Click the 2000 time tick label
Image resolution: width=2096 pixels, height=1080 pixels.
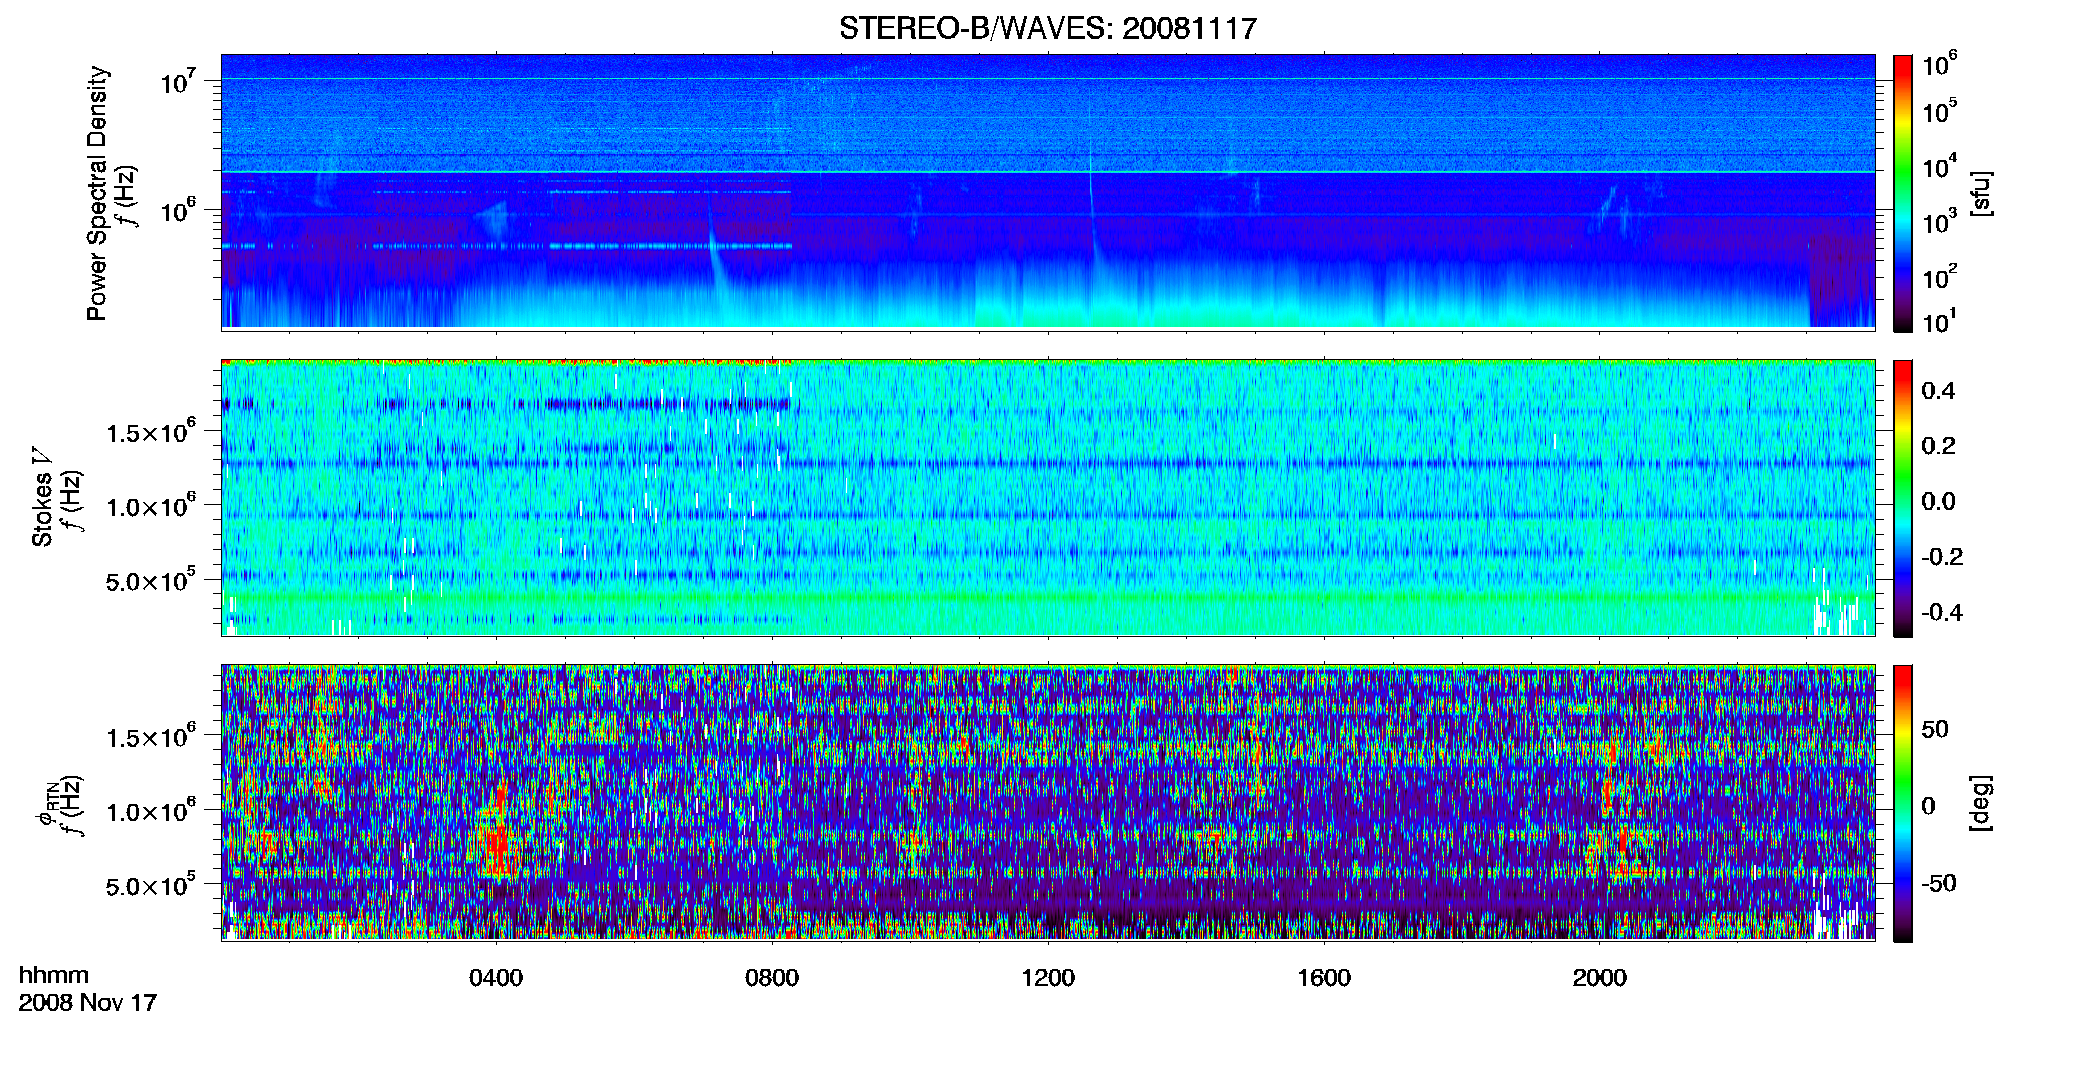click(x=1600, y=977)
